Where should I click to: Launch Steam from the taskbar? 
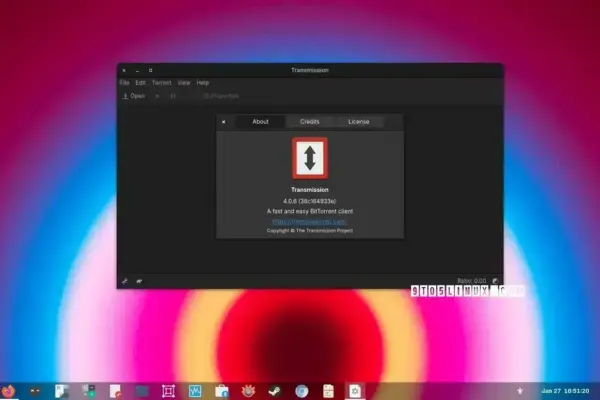pos(275,391)
